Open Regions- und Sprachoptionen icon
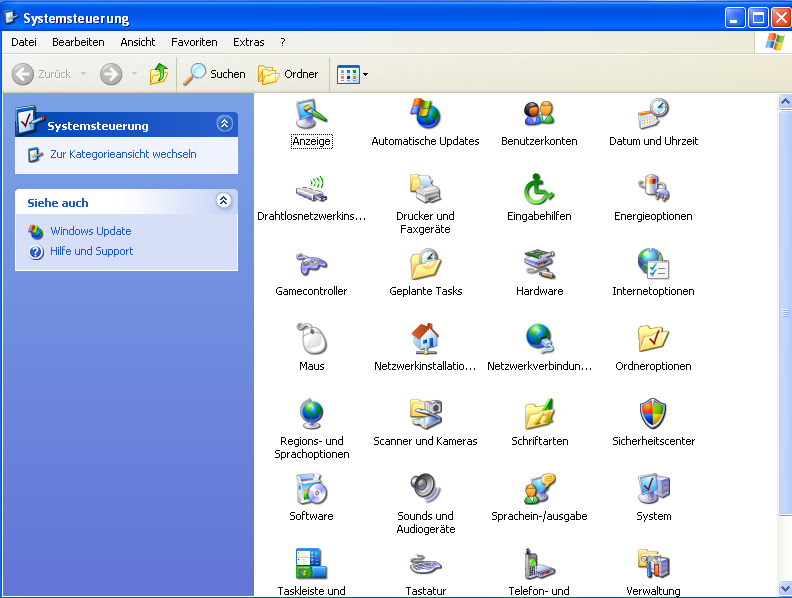 click(312, 414)
